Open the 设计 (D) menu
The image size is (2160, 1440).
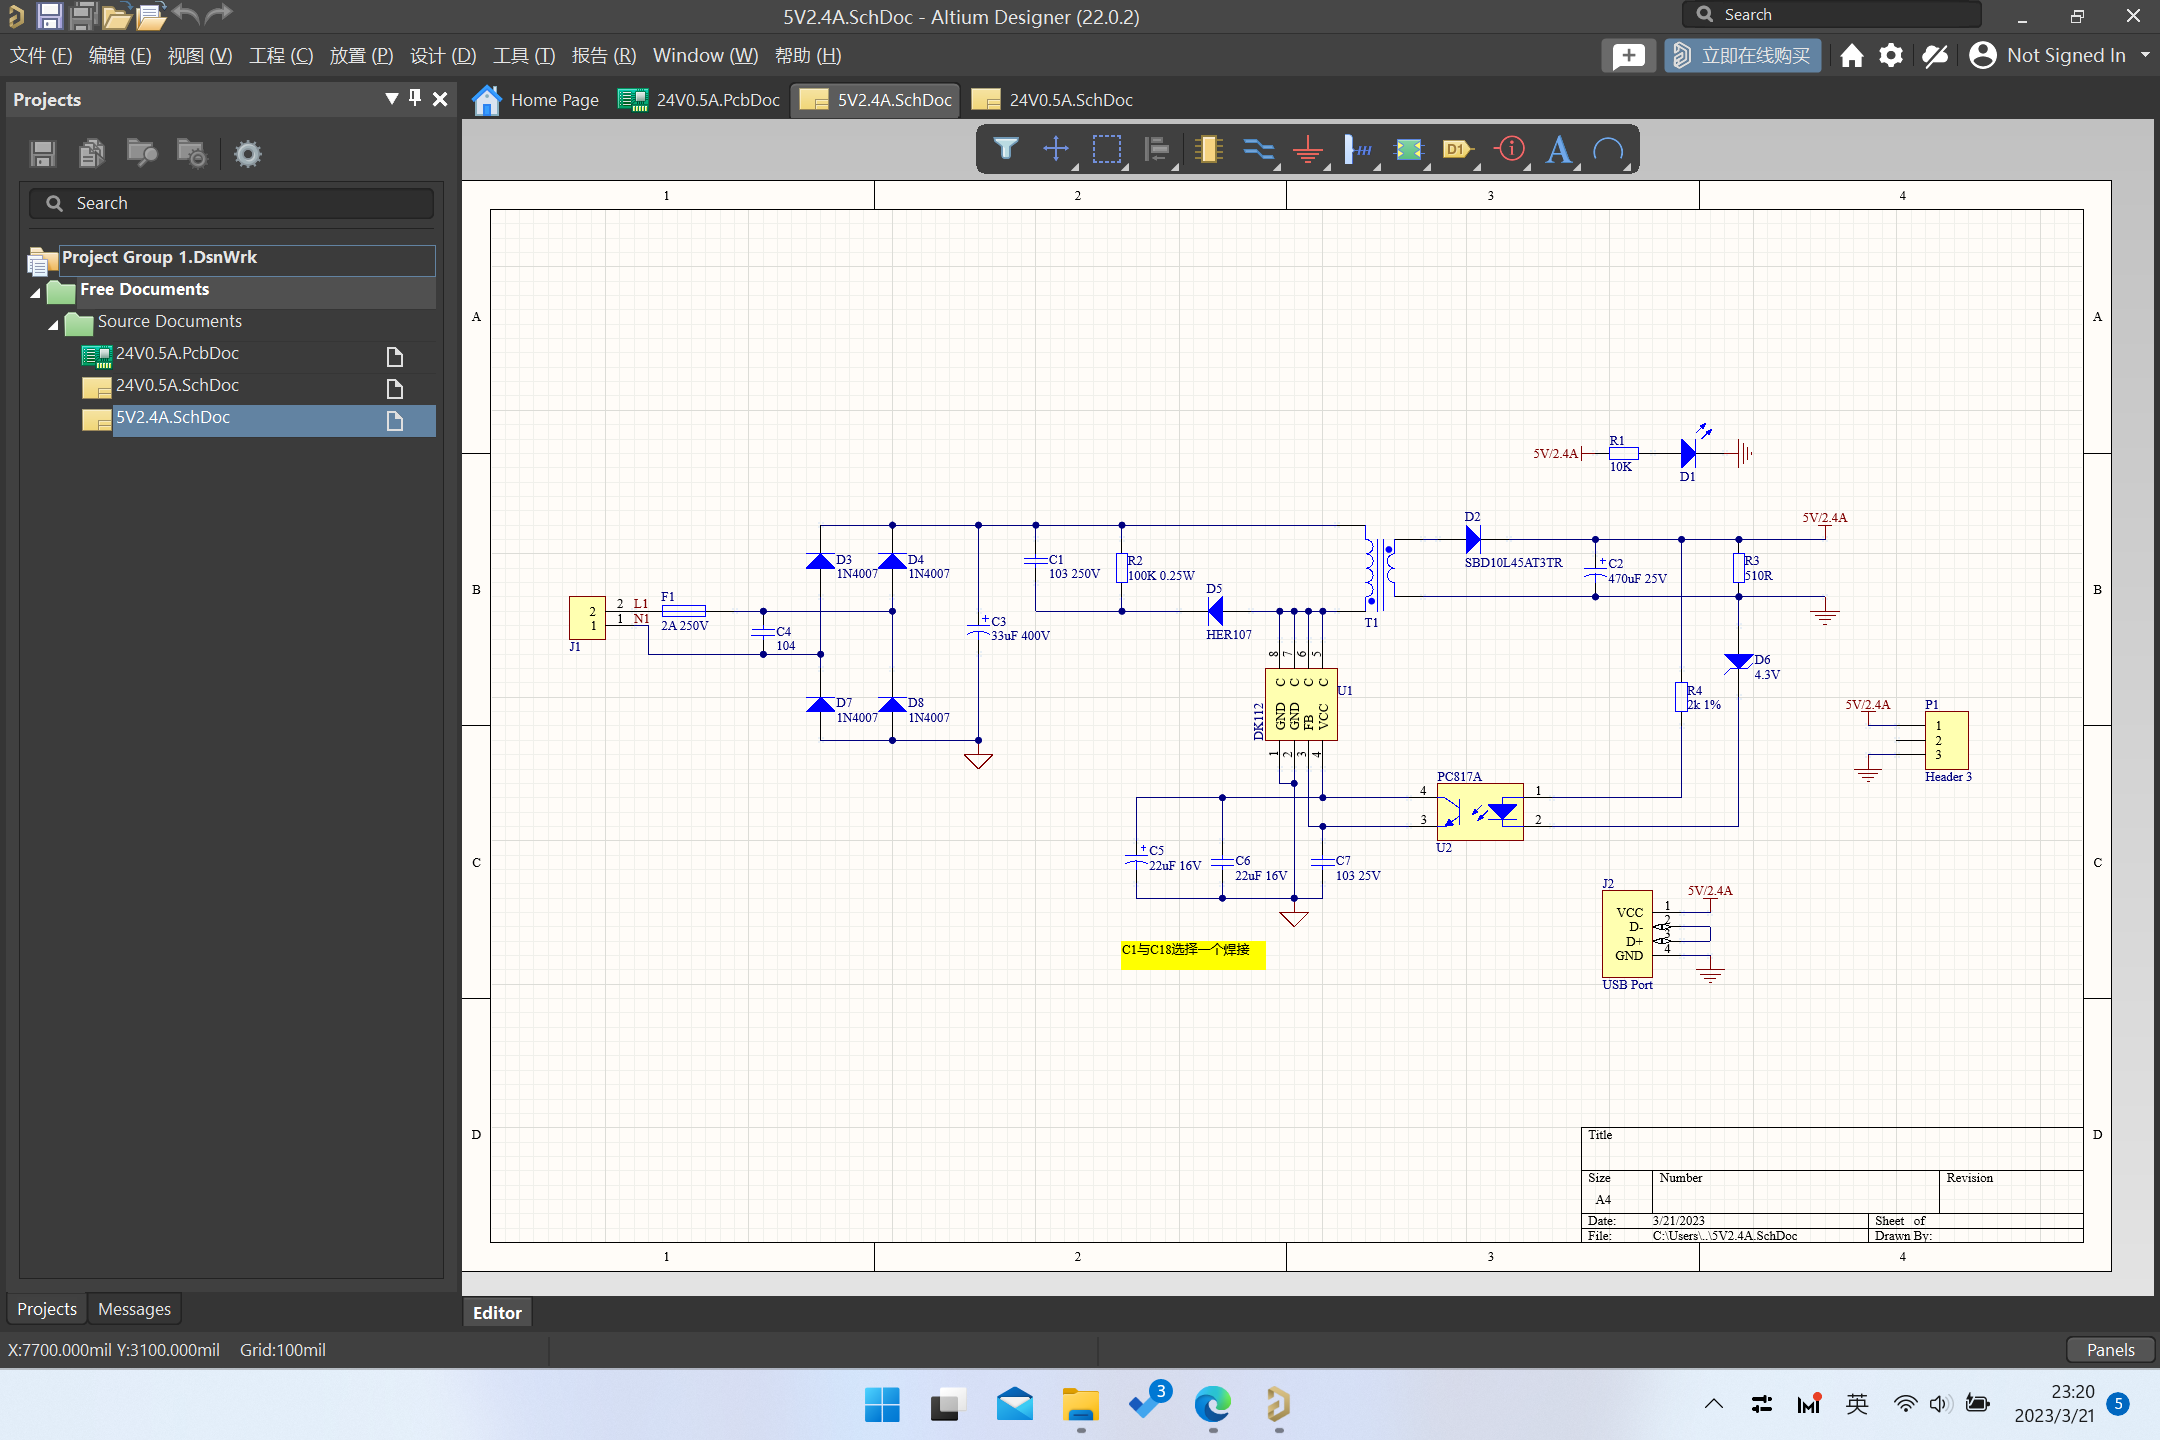[x=443, y=56]
